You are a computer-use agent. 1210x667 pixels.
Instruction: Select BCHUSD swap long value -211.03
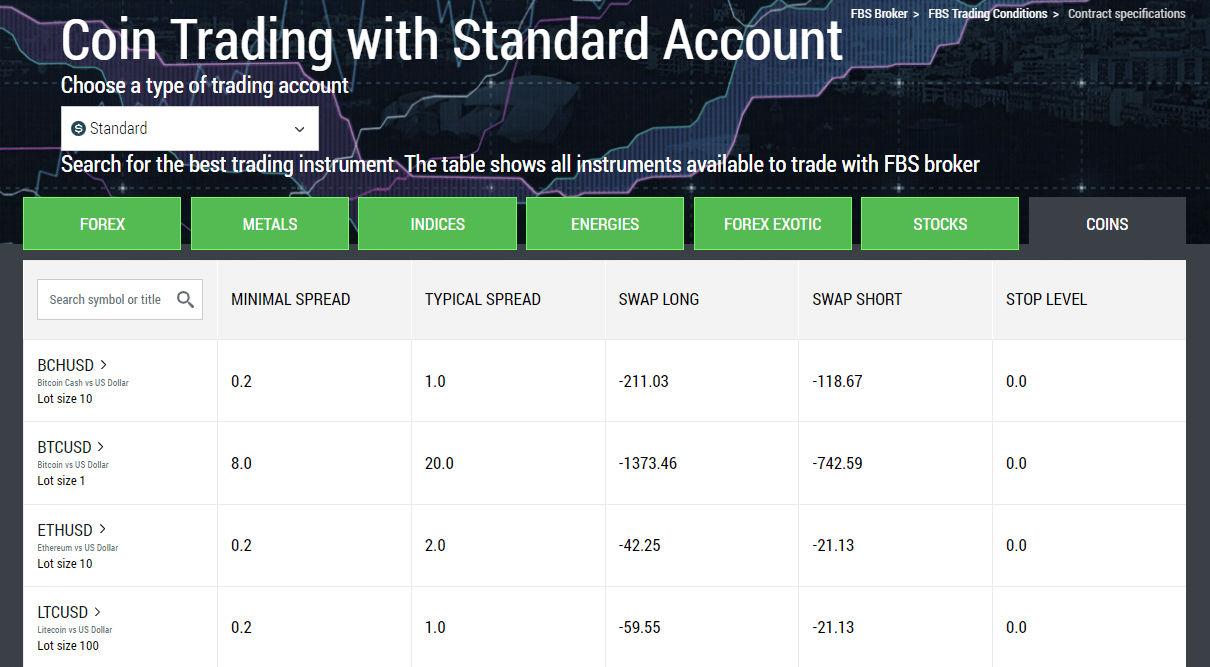coord(644,381)
